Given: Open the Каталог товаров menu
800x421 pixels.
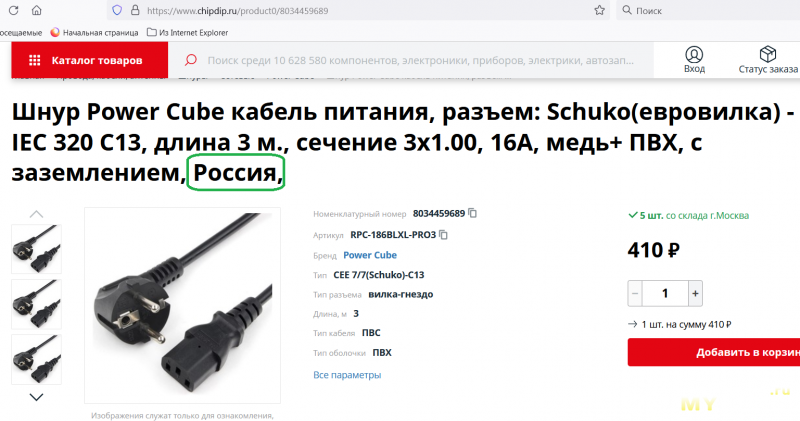Looking at the screenshot, I should tap(90, 60).
